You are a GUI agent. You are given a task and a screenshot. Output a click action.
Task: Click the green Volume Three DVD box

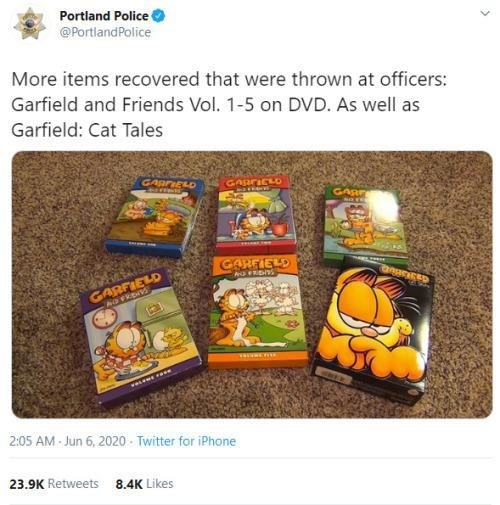[366, 227]
